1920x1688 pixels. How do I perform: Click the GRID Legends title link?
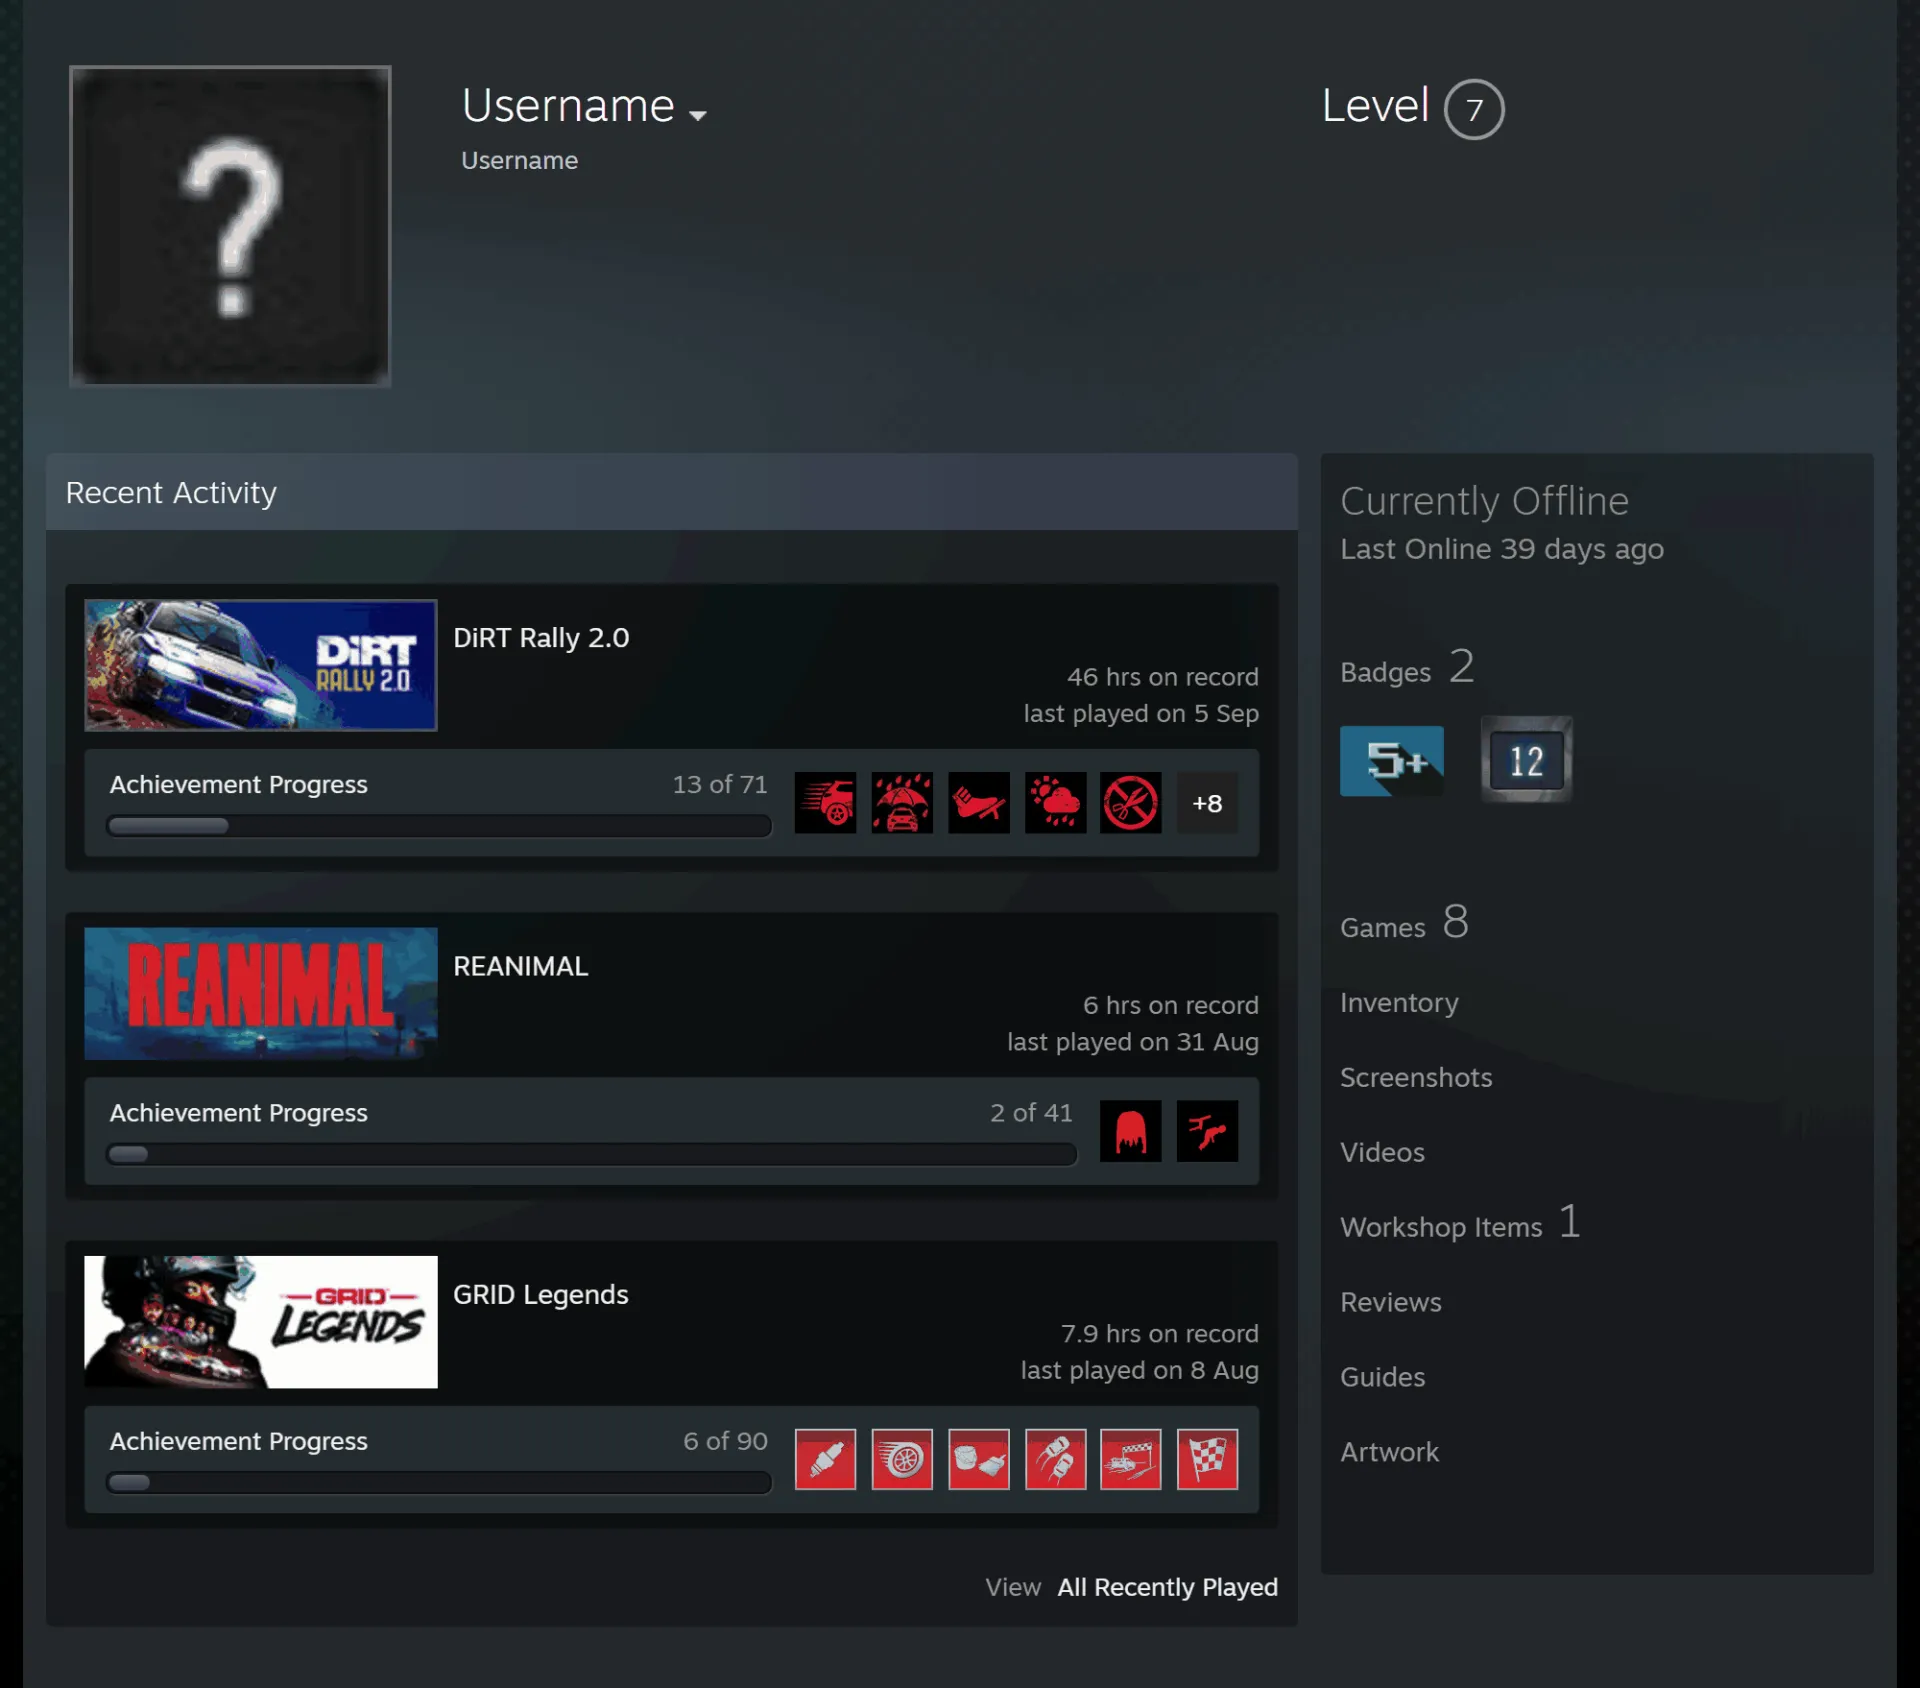pos(541,1295)
